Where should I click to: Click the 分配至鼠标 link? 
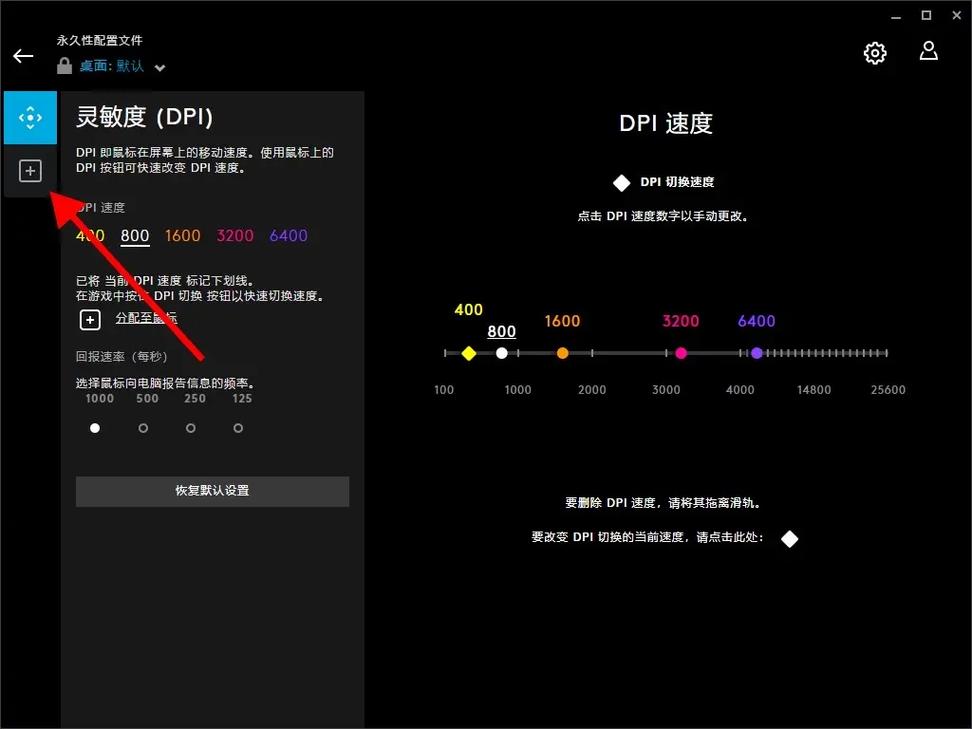tap(146, 318)
